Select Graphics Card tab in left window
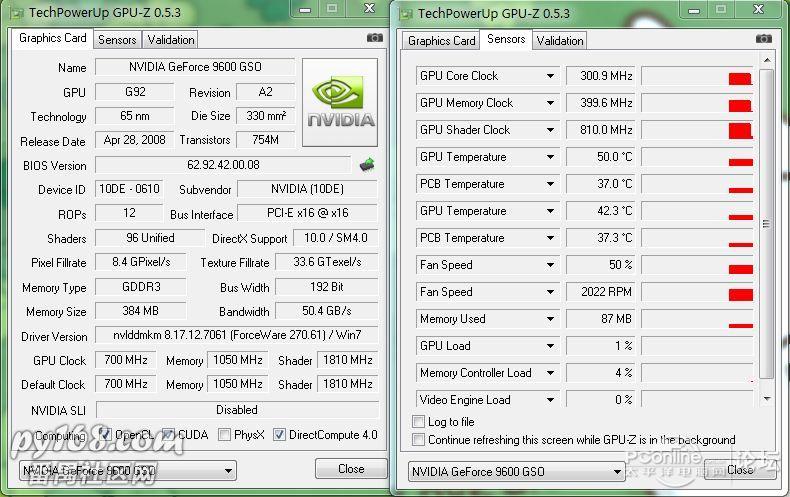This screenshot has width=790, height=497. [x=52, y=38]
